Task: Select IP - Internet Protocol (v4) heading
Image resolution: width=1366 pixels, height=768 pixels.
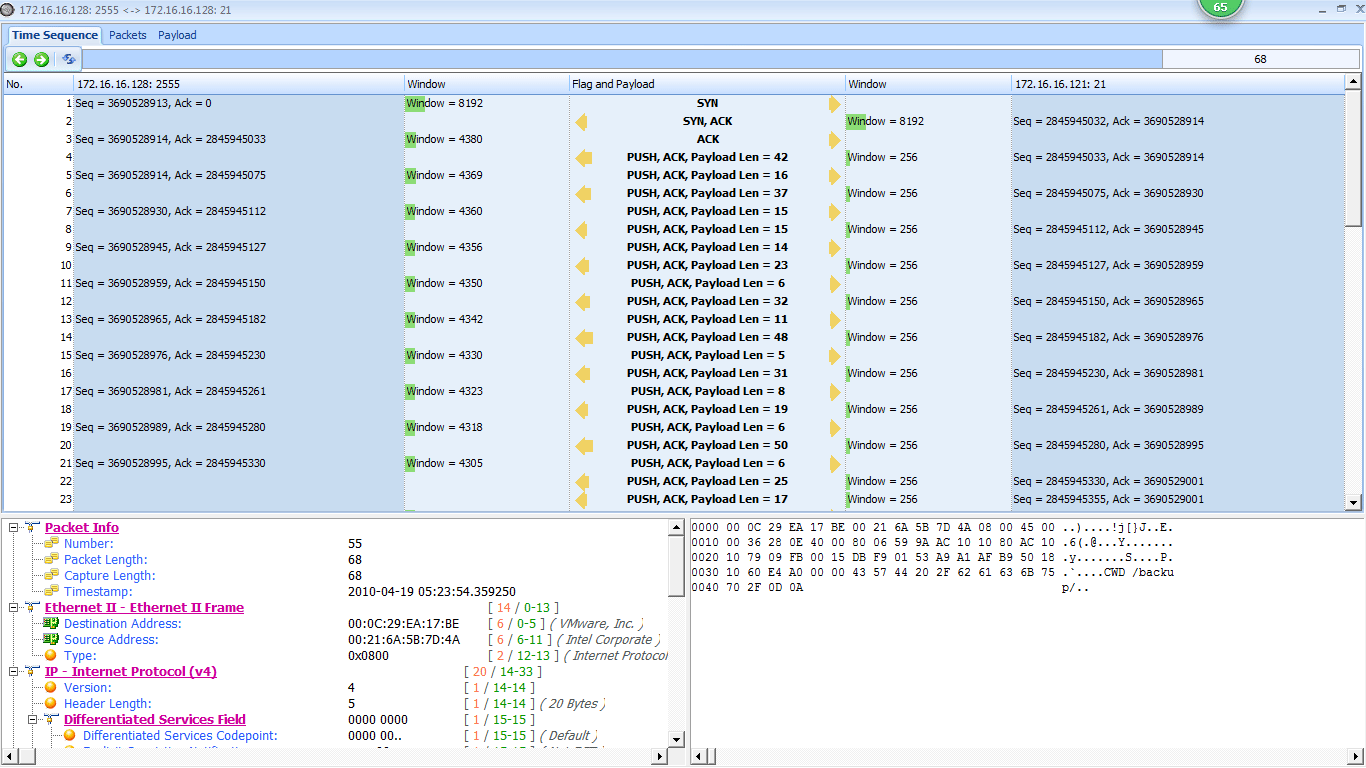Action: pos(131,671)
